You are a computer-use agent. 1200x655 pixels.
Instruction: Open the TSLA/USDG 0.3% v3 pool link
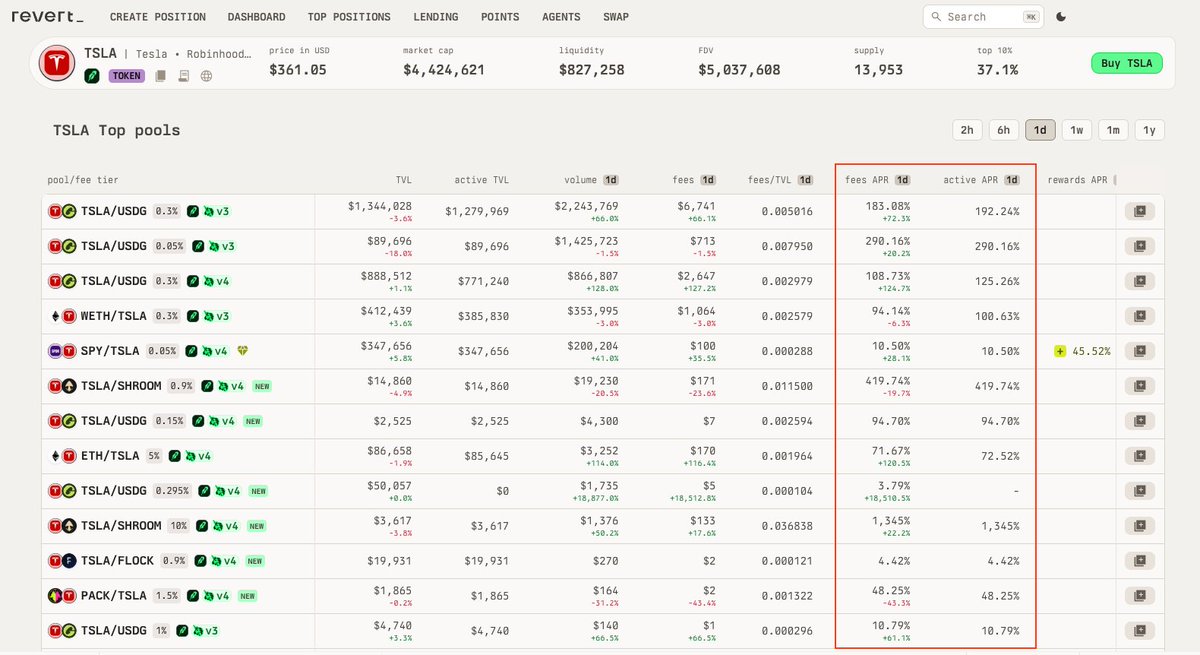114,211
